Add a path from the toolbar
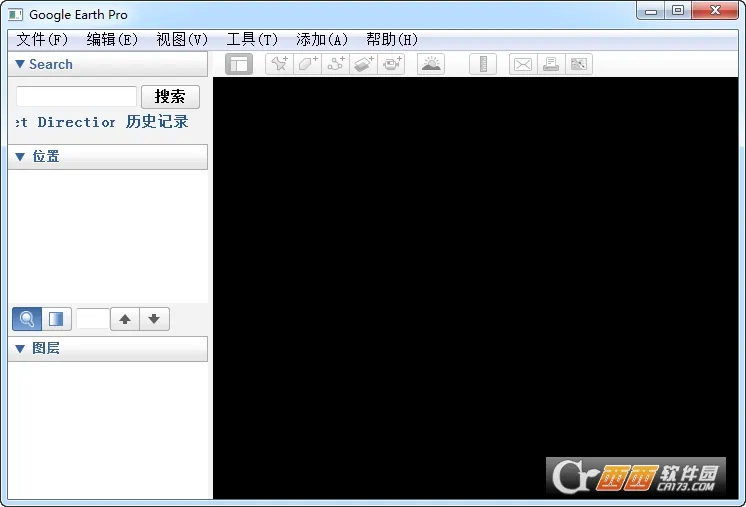746x507 pixels. click(335, 64)
